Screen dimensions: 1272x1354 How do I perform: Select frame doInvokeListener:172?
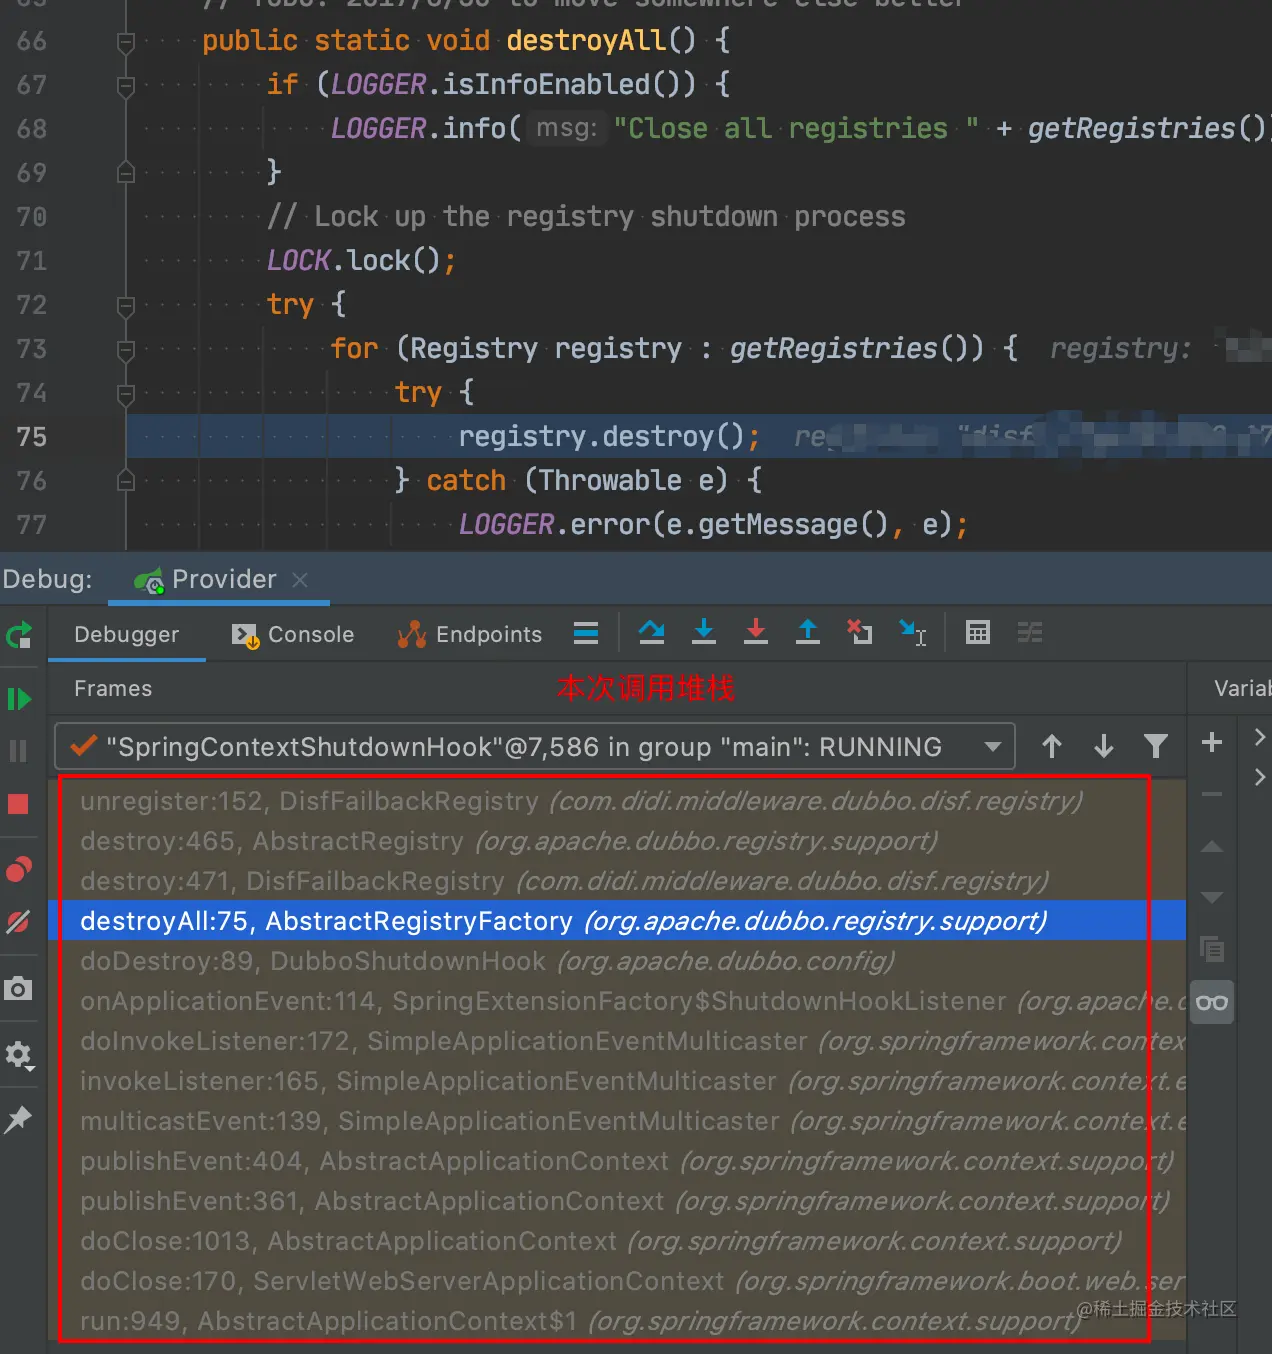(617, 1041)
